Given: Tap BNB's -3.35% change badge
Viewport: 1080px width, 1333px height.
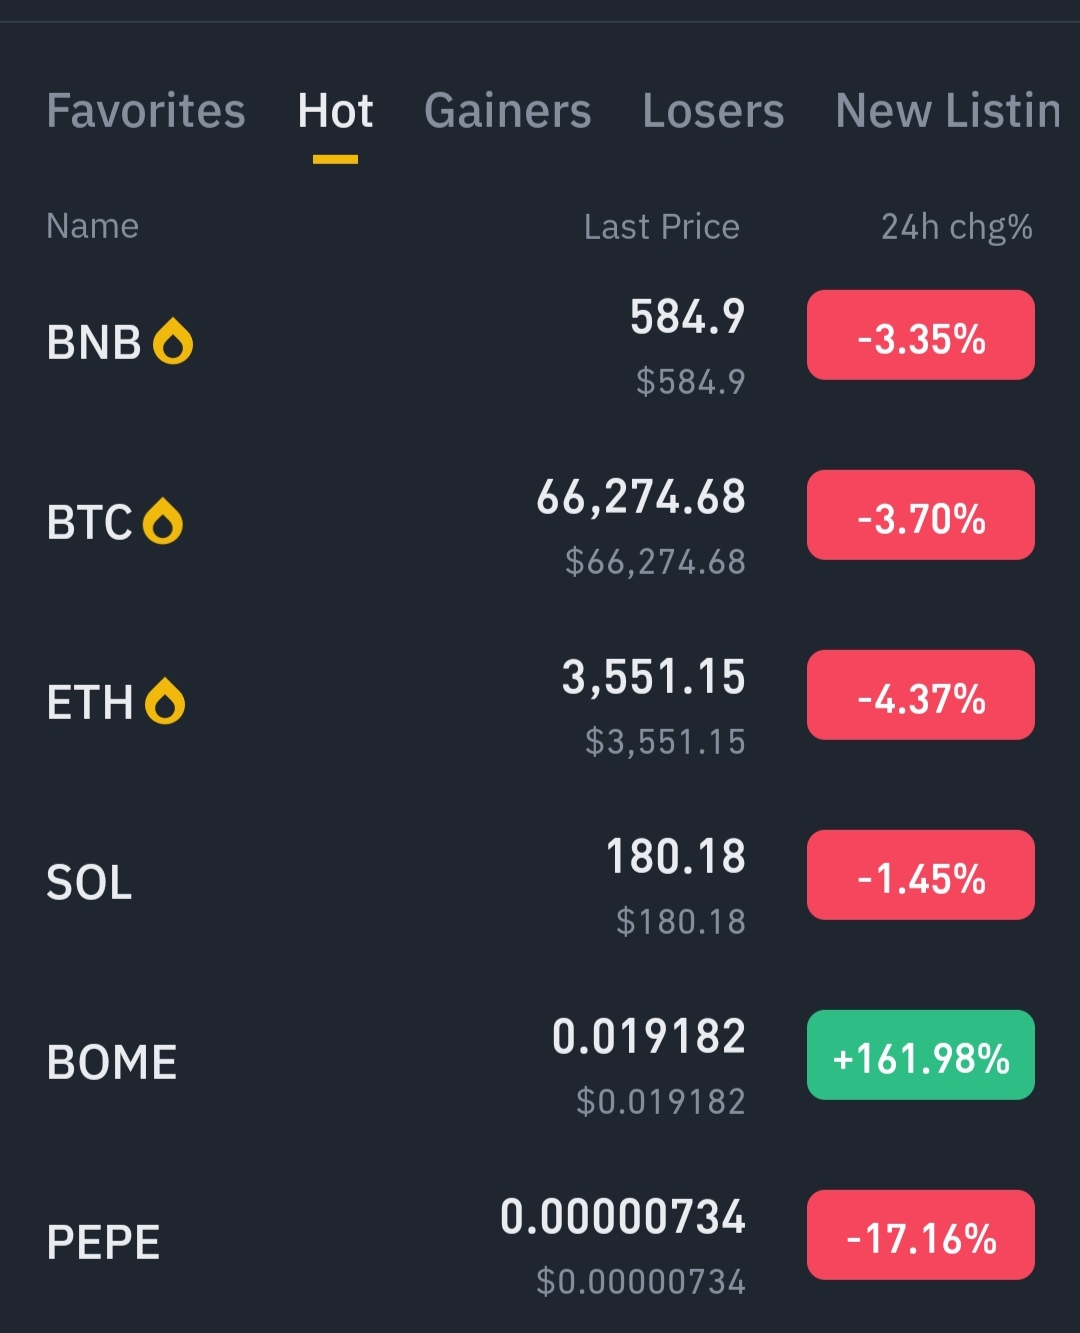Looking at the screenshot, I should coord(921,335).
